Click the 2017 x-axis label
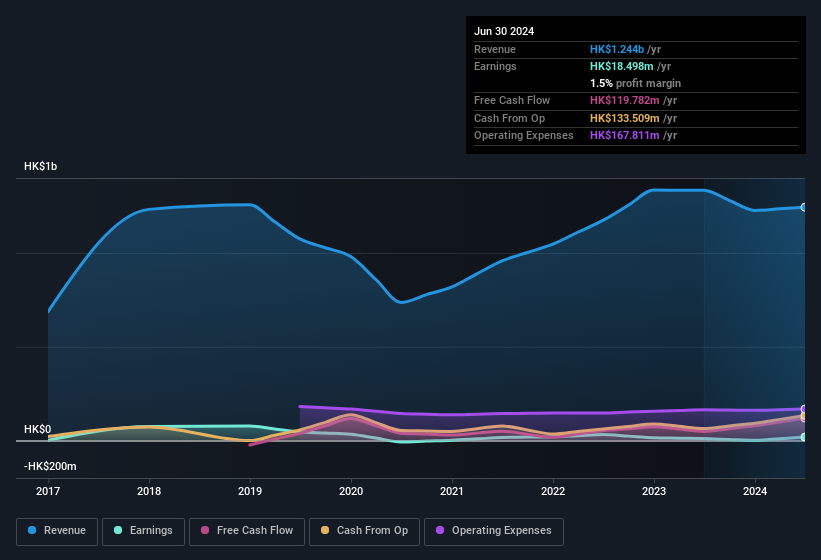 point(48,491)
